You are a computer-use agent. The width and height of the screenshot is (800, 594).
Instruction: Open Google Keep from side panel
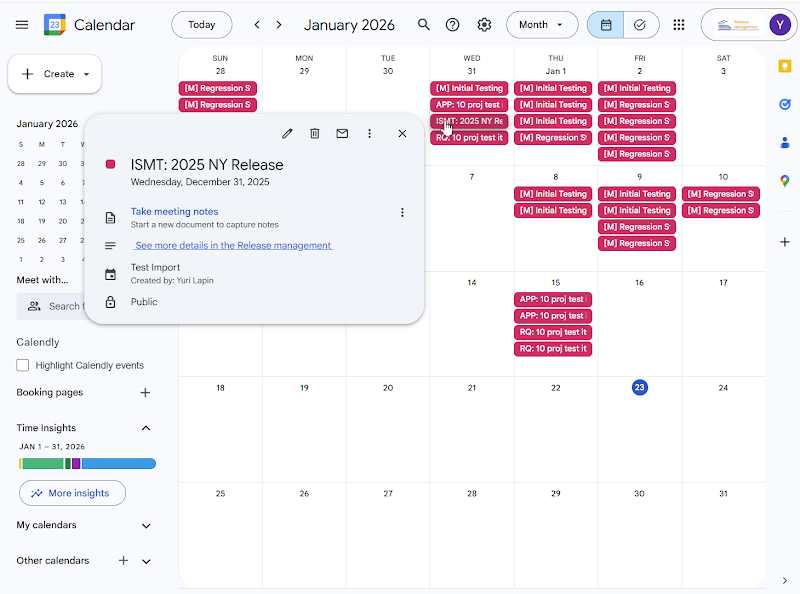pyautogui.click(x=784, y=66)
